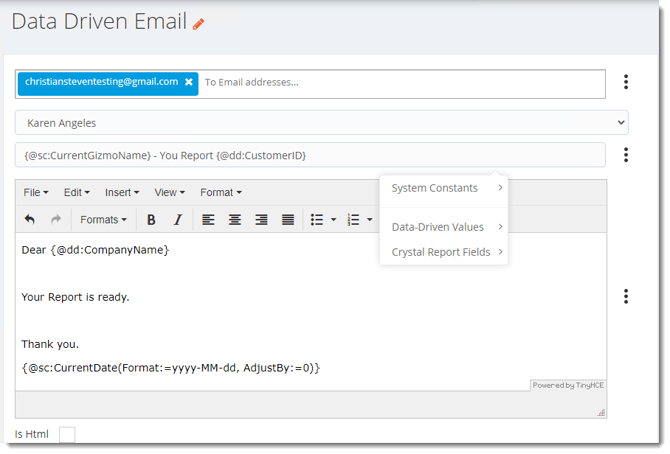The image size is (670, 454).
Task: Toggle bold formatting
Action: coord(151,220)
